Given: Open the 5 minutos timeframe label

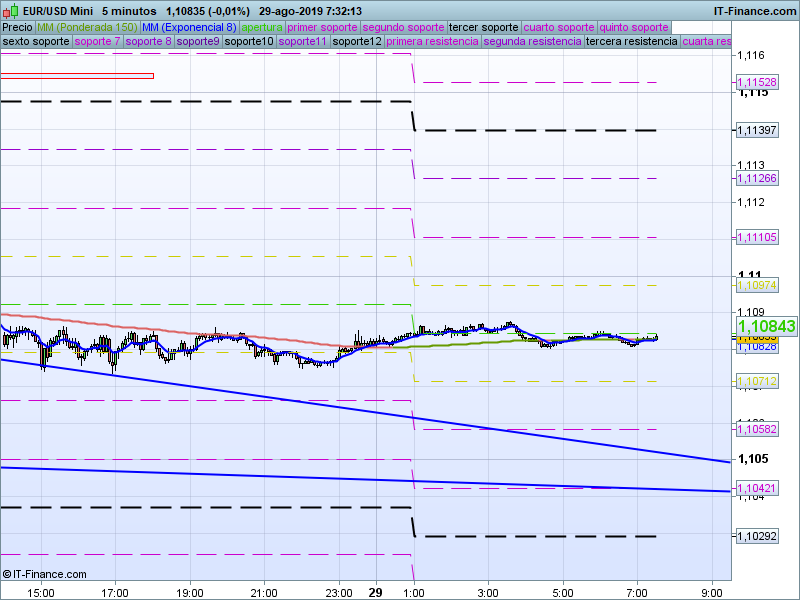Looking at the screenshot, I should pos(129,10).
